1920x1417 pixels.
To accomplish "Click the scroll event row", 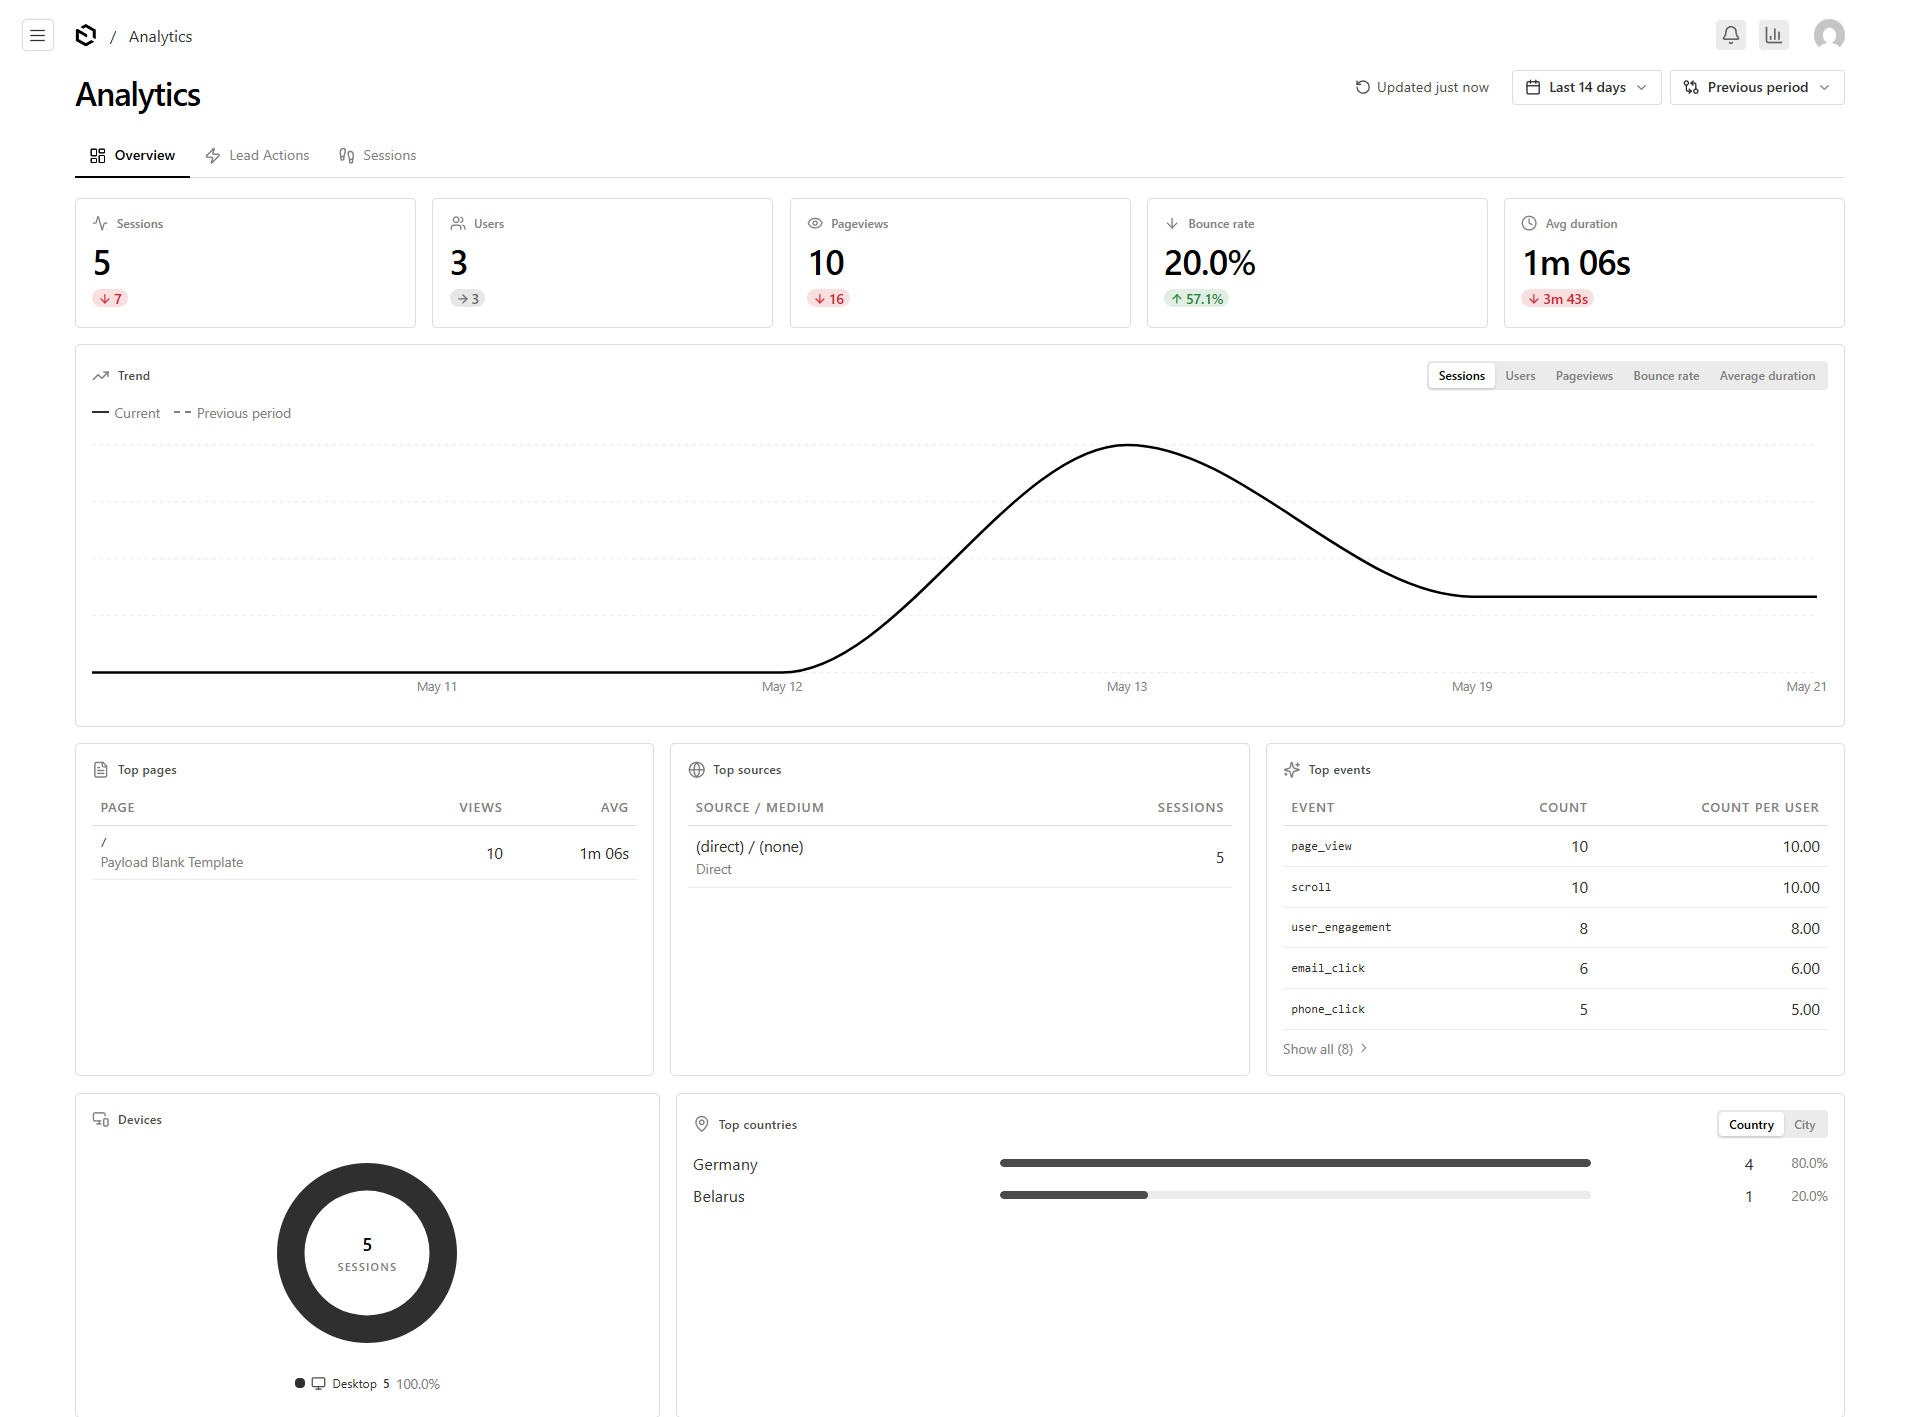I will (1555, 887).
